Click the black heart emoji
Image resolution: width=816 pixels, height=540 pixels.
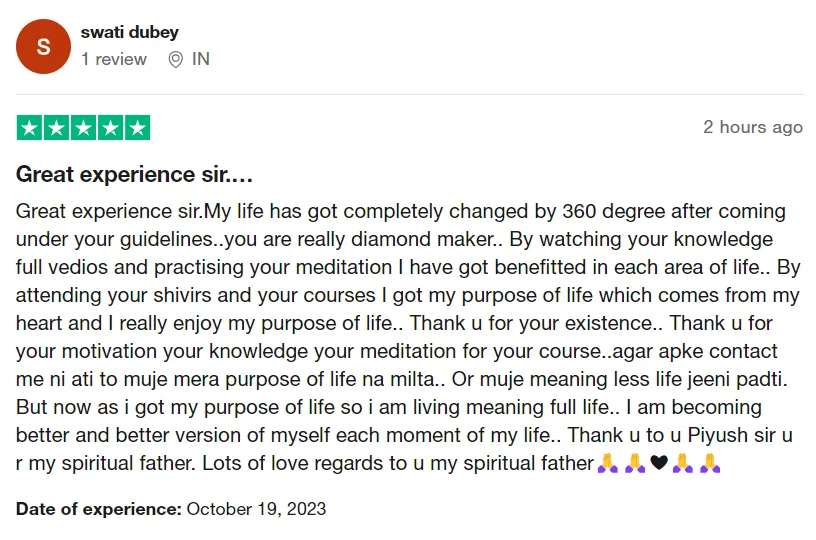pyautogui.click(x=659, y=462)
